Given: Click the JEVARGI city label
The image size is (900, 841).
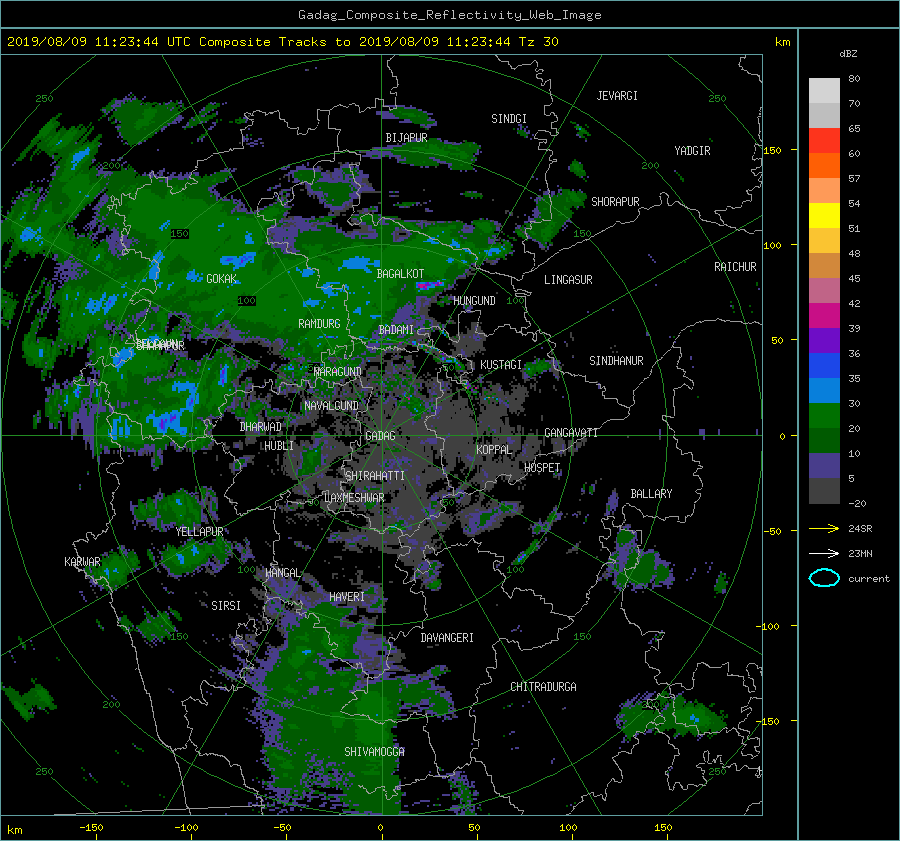Looking at the screenshot, I should 617,96.
